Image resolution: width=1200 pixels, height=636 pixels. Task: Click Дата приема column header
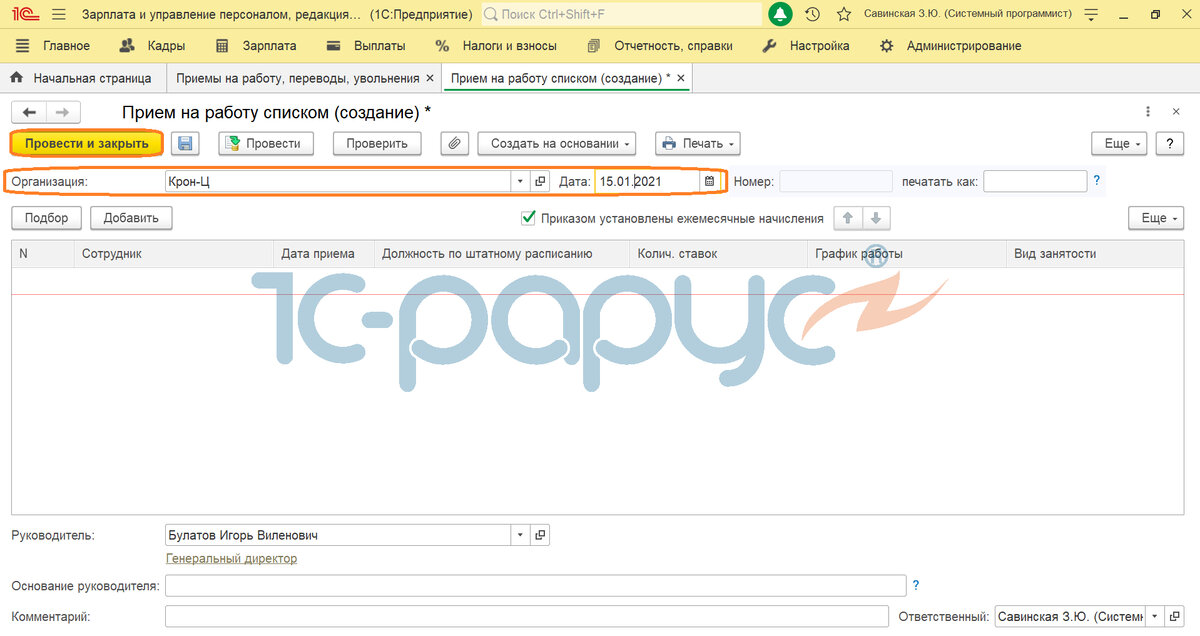point(324,254)
